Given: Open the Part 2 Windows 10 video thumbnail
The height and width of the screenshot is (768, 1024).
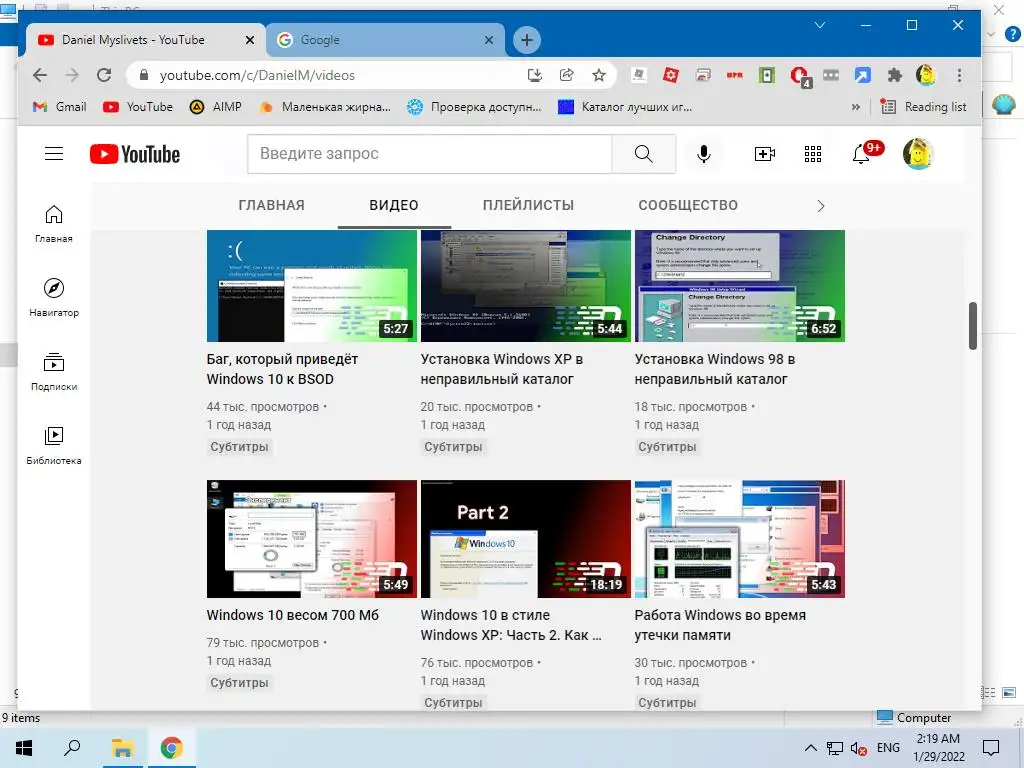Looking at the screenshot, I should tap(526, 539).
